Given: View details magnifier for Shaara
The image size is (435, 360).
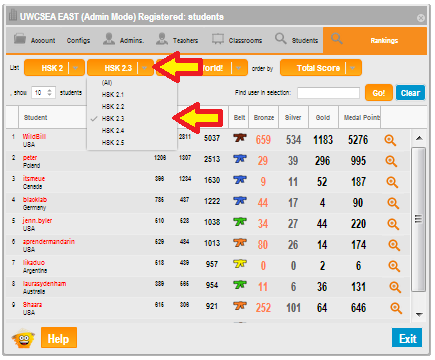Looking at the screenshot, I should click(x=396, y=308).
